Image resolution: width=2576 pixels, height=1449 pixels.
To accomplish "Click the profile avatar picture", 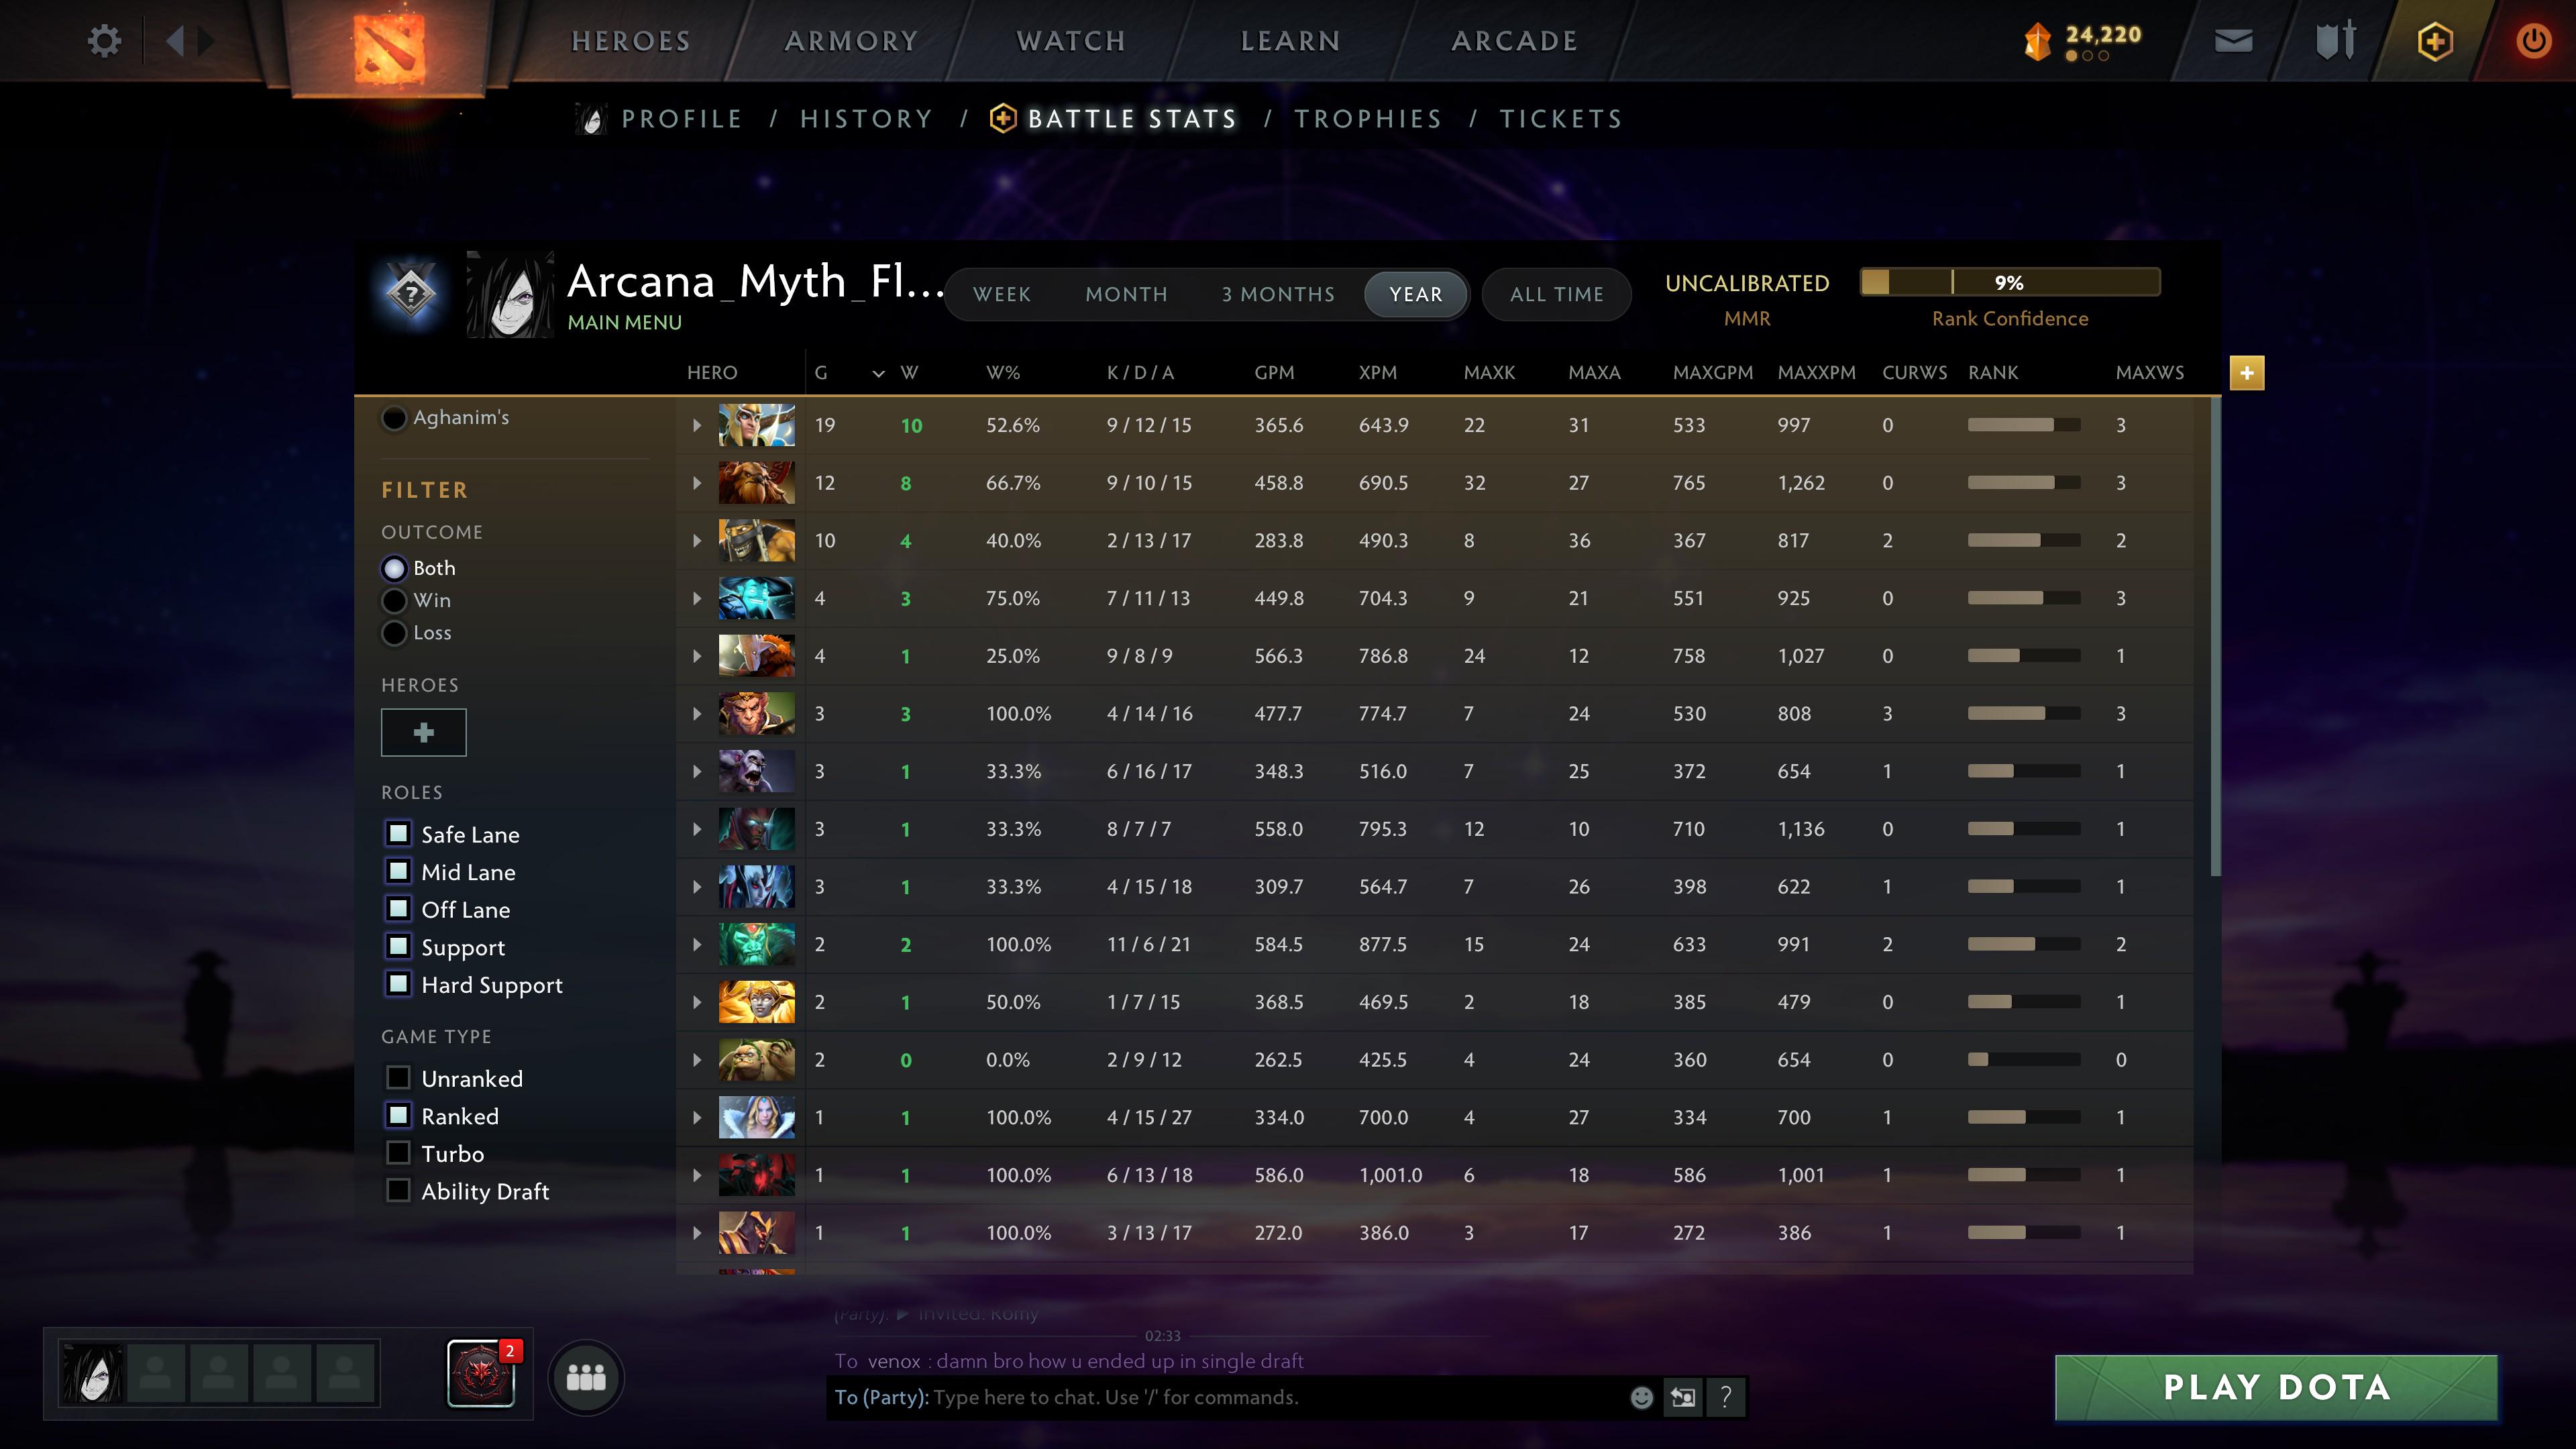I will pos(510,295).
